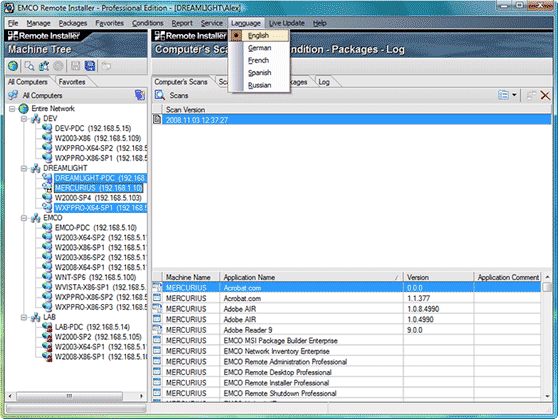The height and width of the screenshot is (419, 558).
Task: Click the Scans magnifier icon in Scans header
Action: coord(160,95)
